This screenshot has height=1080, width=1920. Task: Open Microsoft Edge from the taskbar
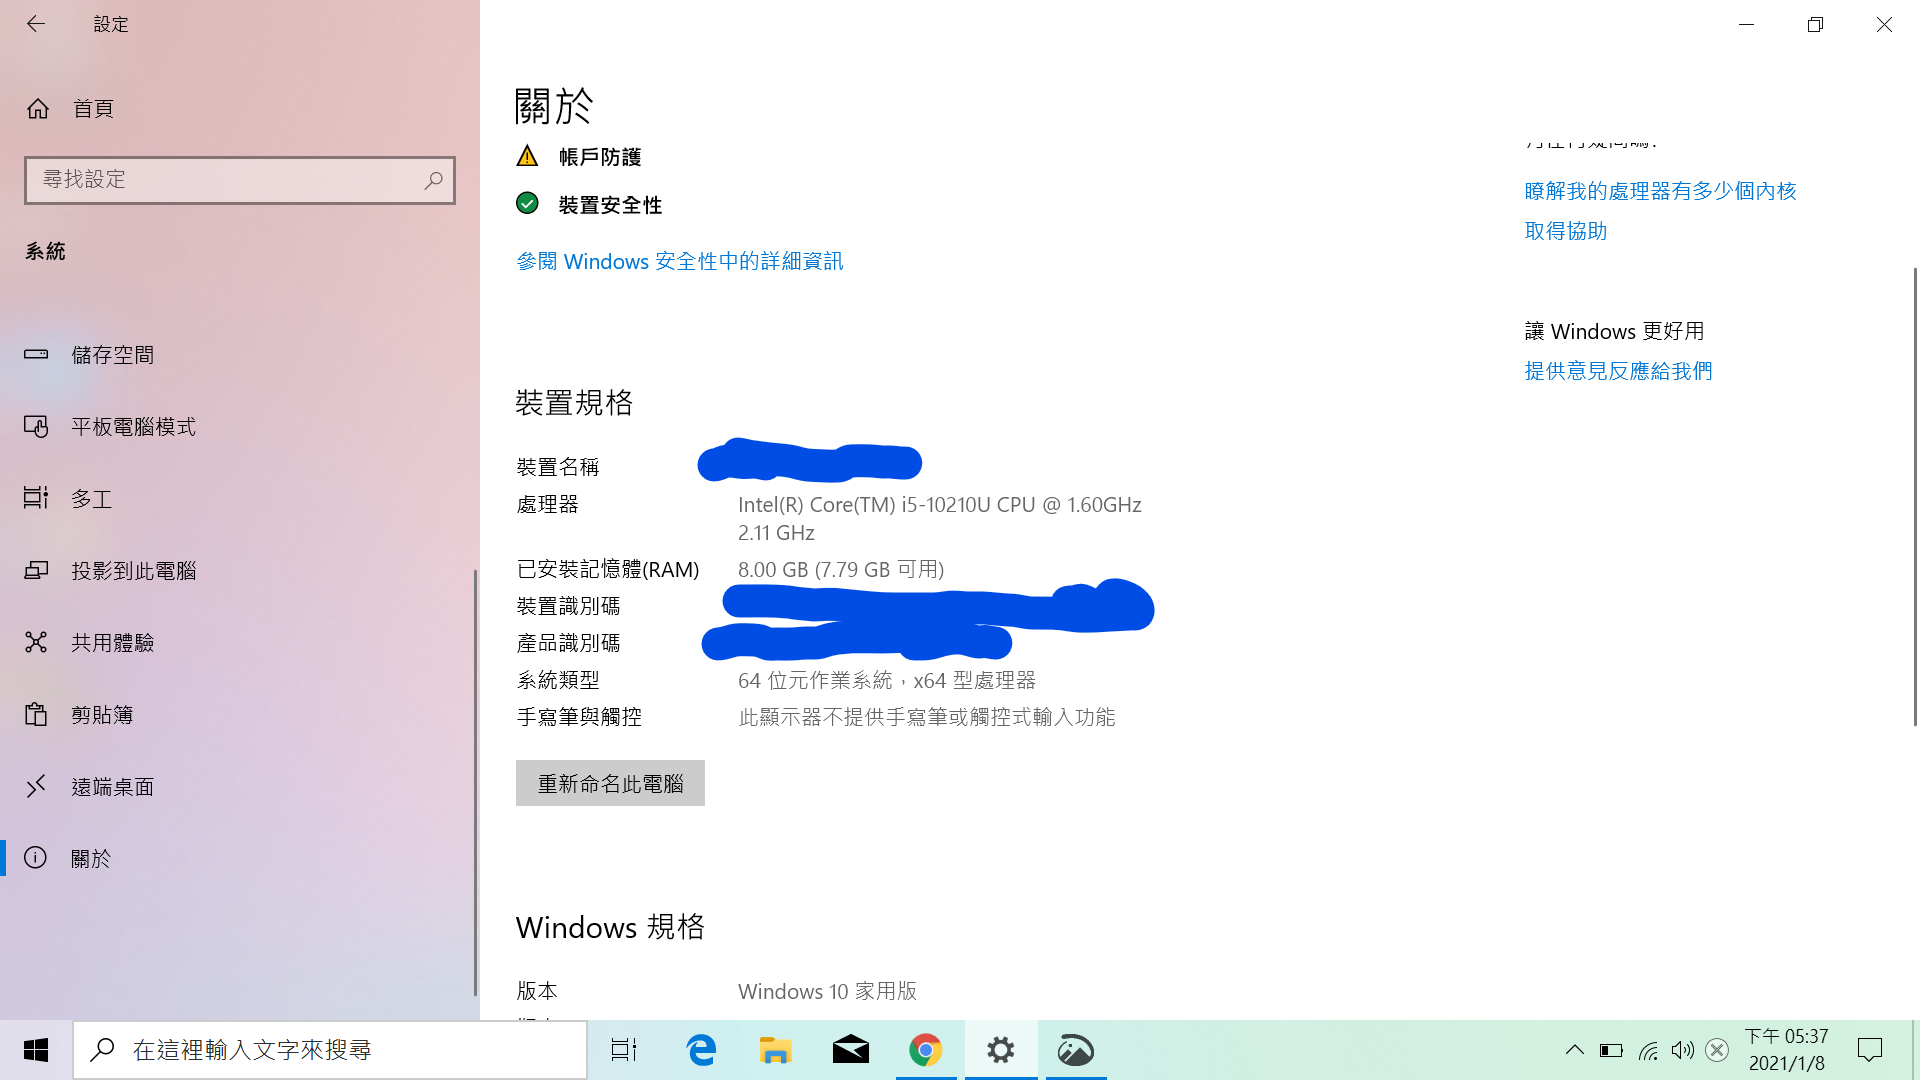click(701, 1050)
